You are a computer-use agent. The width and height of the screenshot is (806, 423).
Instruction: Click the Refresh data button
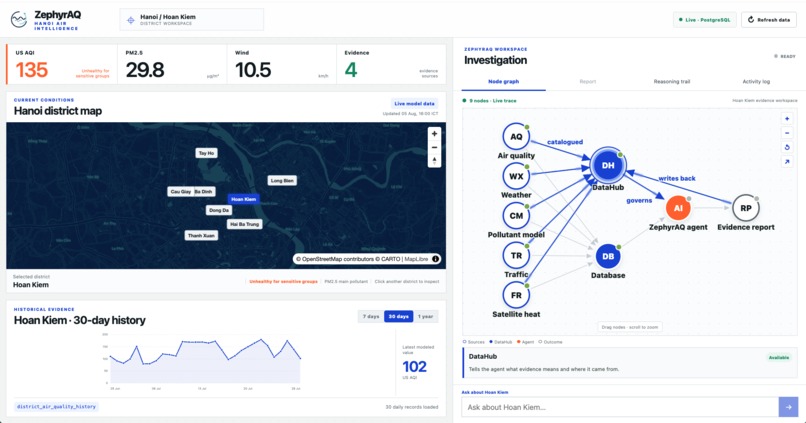pyautogui.click(x=769, y=20)
